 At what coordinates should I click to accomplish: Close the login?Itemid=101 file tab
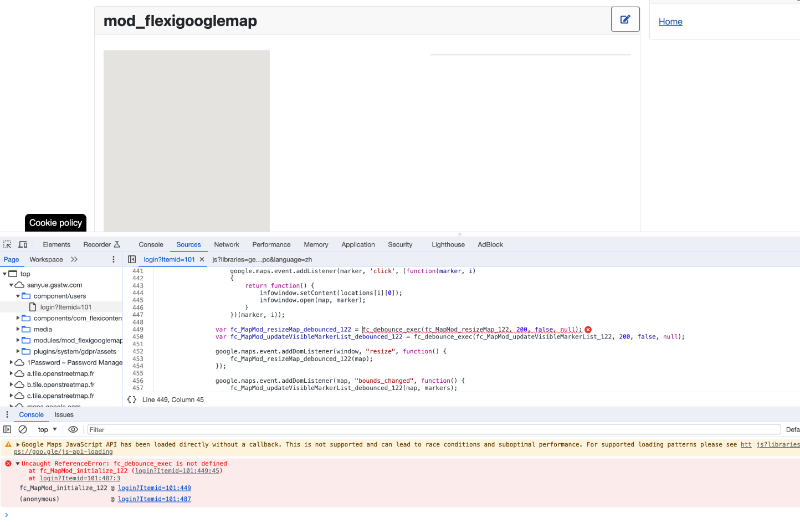click(202, 259)
